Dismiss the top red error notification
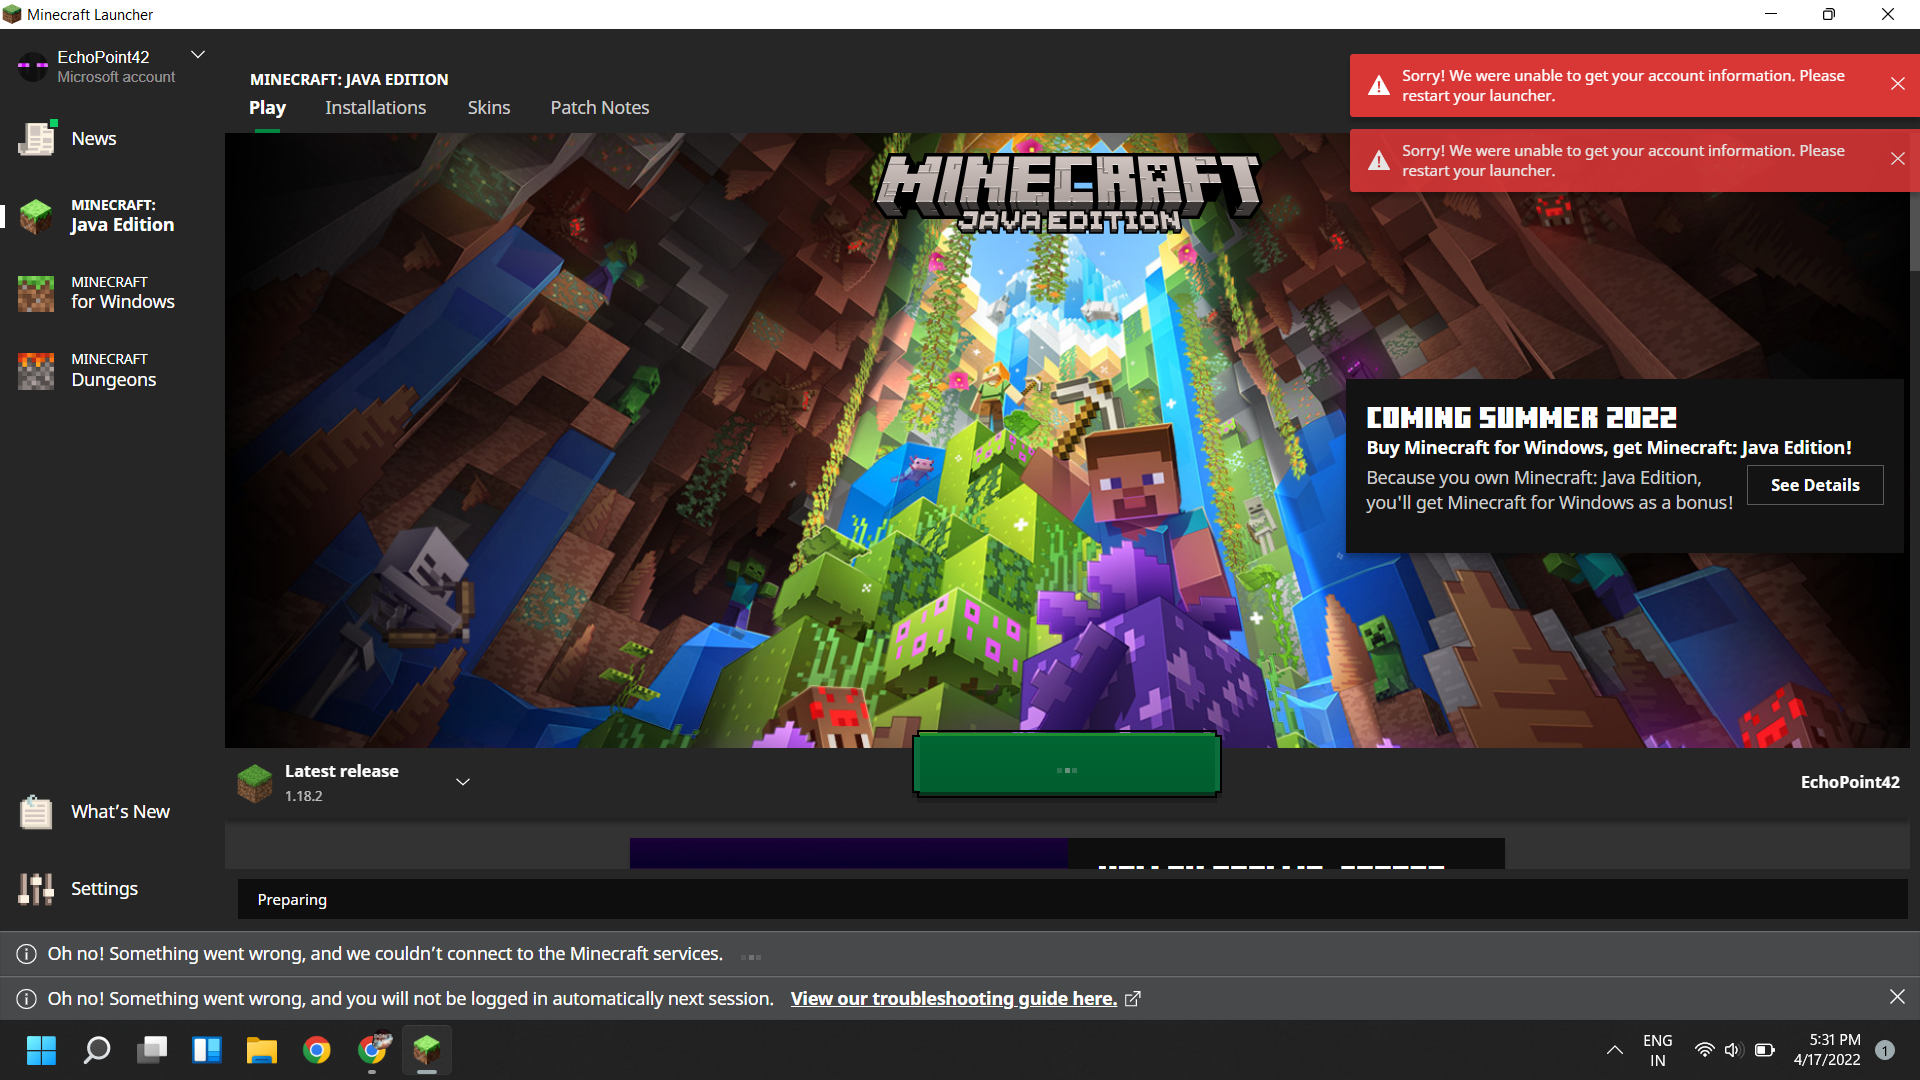1920x1080 pixels. coord(1897,84)
